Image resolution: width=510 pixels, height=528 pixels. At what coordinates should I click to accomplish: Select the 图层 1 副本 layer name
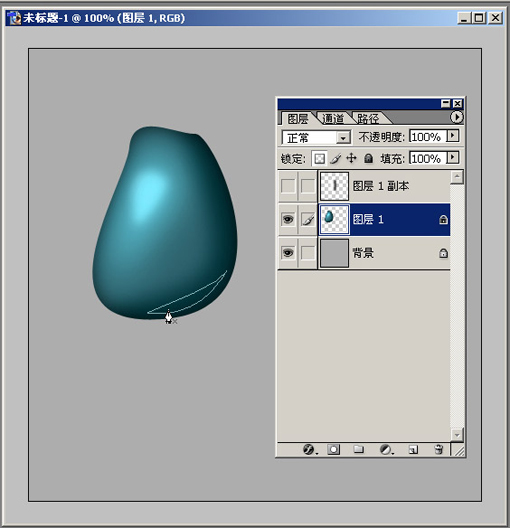[x=381, y=186]
